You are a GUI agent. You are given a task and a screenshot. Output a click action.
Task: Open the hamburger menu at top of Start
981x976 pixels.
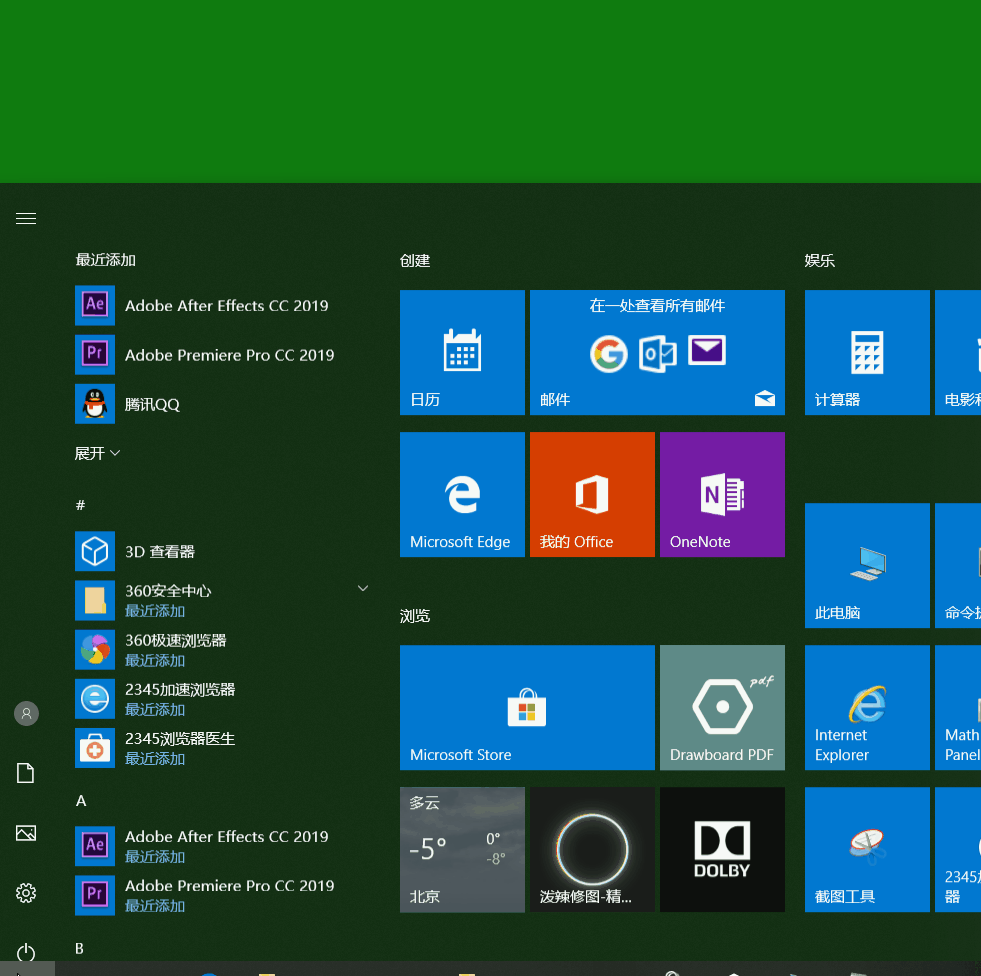[26, 218]
